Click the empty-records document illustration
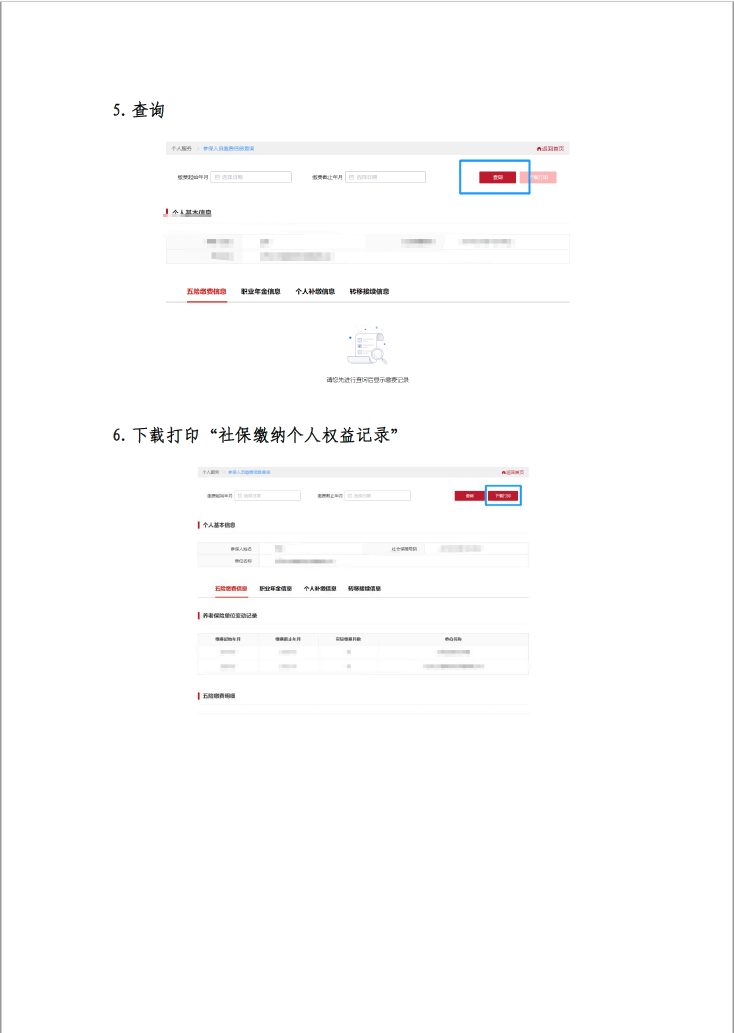Viewport: 734px width, 1033px height. (367, 347)
